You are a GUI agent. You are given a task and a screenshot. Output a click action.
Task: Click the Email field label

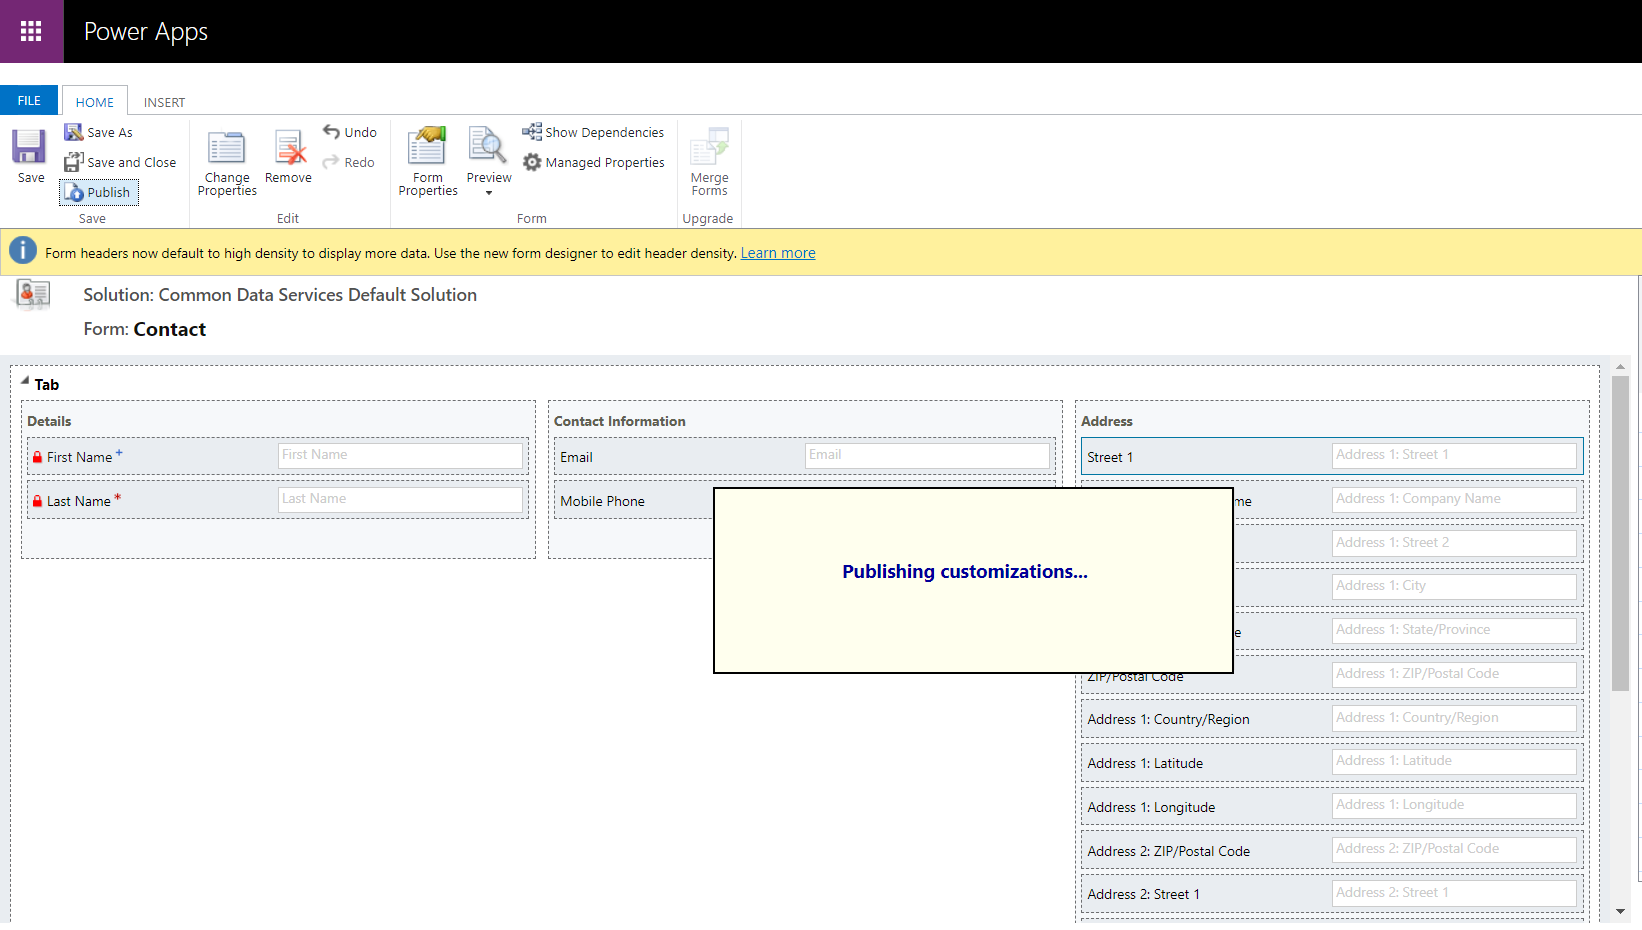point(576,457)
